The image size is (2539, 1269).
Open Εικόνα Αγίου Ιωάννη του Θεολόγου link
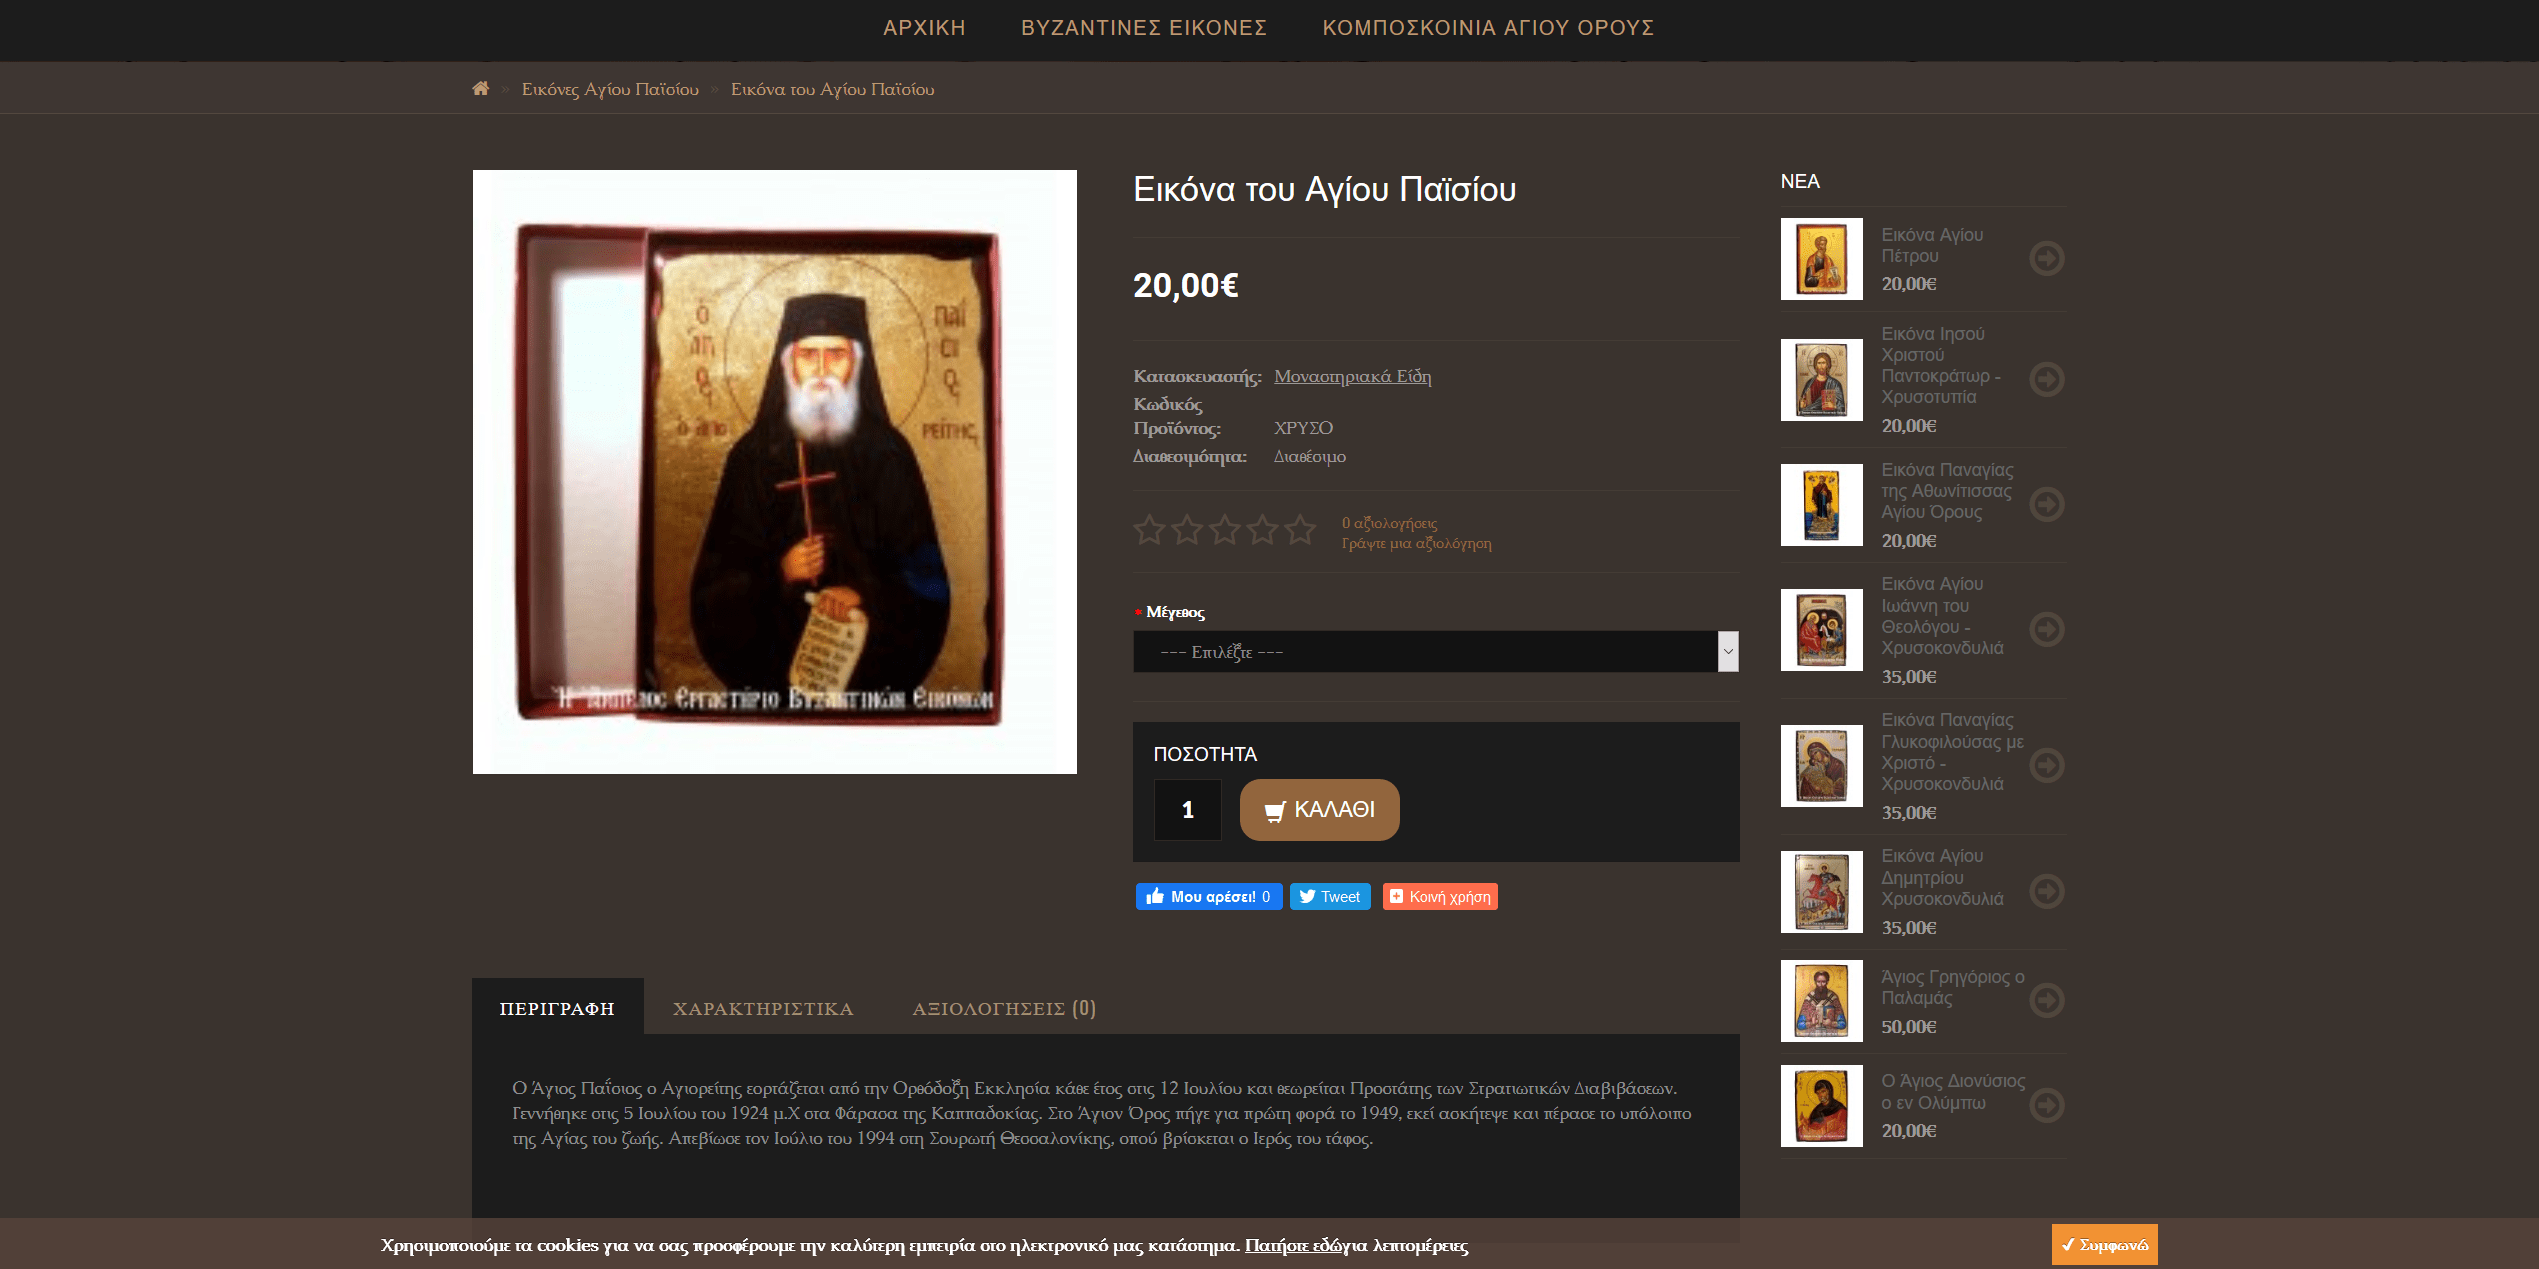[x=1942, y=616]
